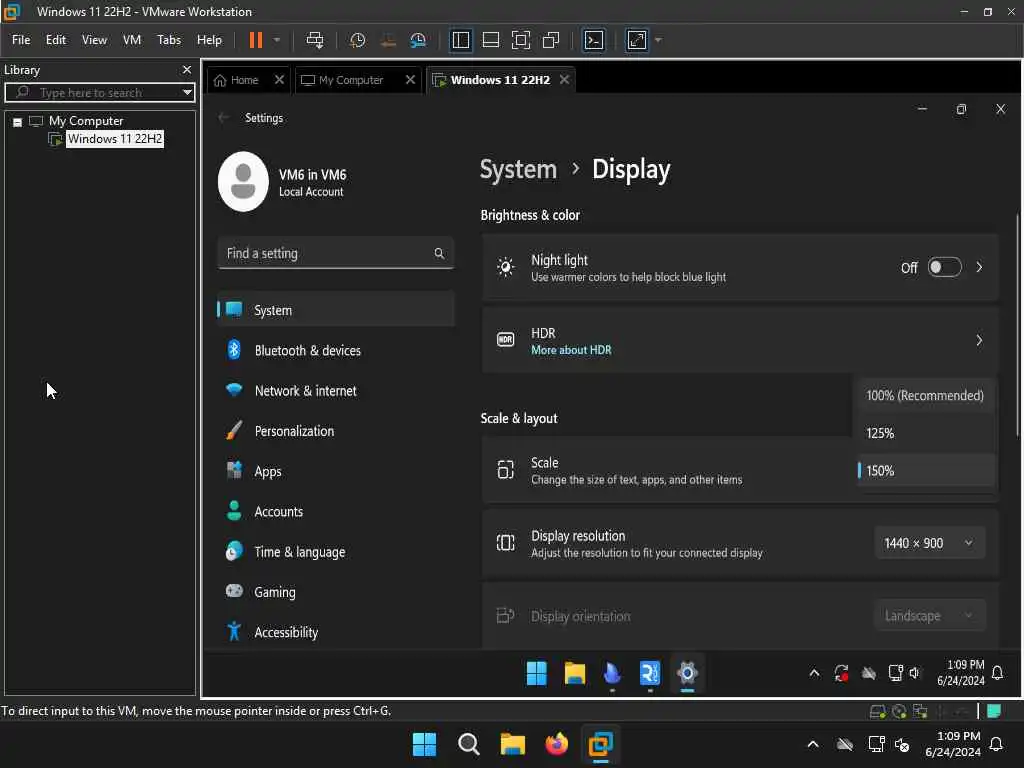Viewport: 1024px width, 768px height.
Task: Open Time & language settings
Action: click(x=336, y=552)
